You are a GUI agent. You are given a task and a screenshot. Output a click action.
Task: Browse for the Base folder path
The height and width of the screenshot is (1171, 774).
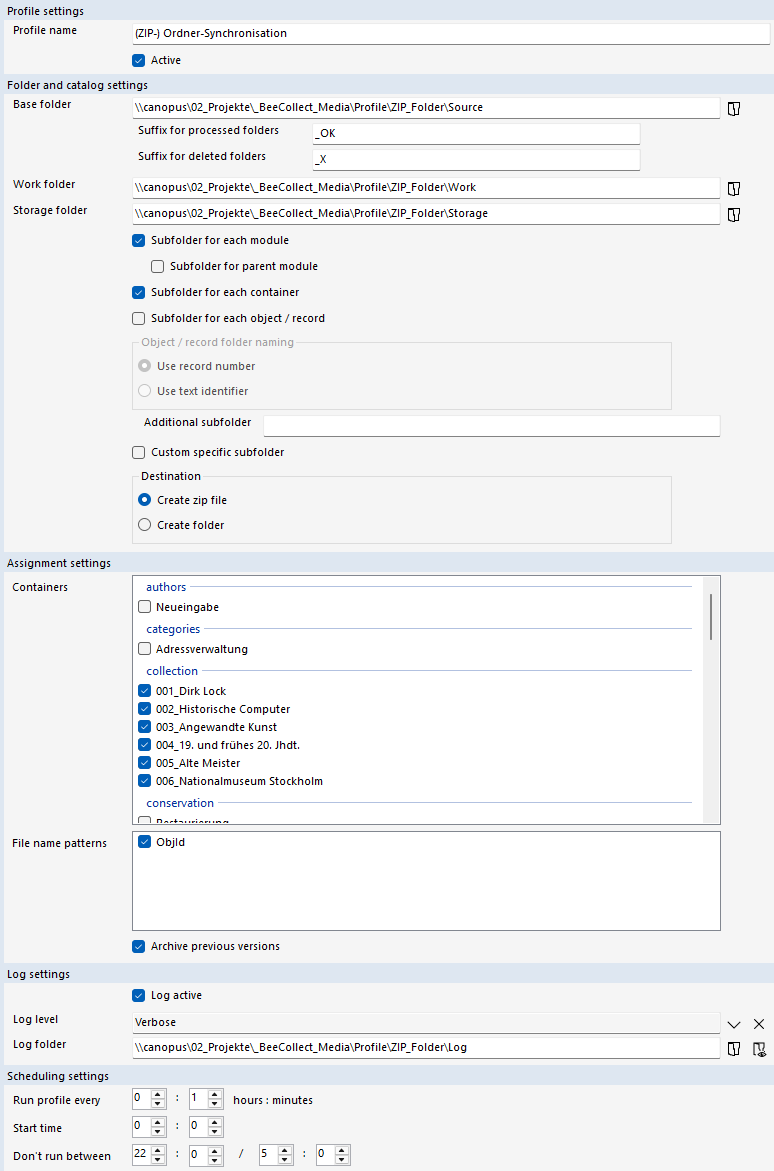(733, 108)
